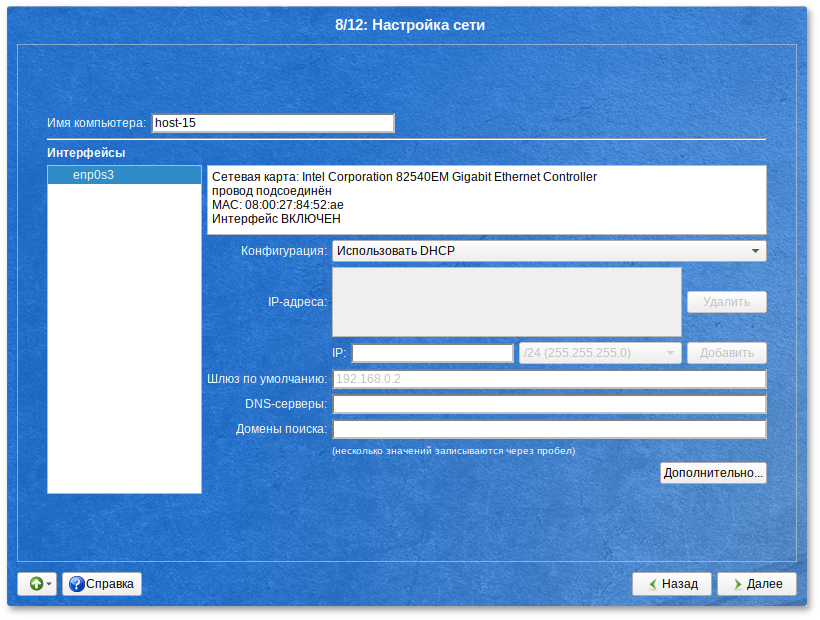Screen dimensions: 820x620
Task: Click Интерфейс ВКЛЮЧЕН status text
Action: point(276,219)
